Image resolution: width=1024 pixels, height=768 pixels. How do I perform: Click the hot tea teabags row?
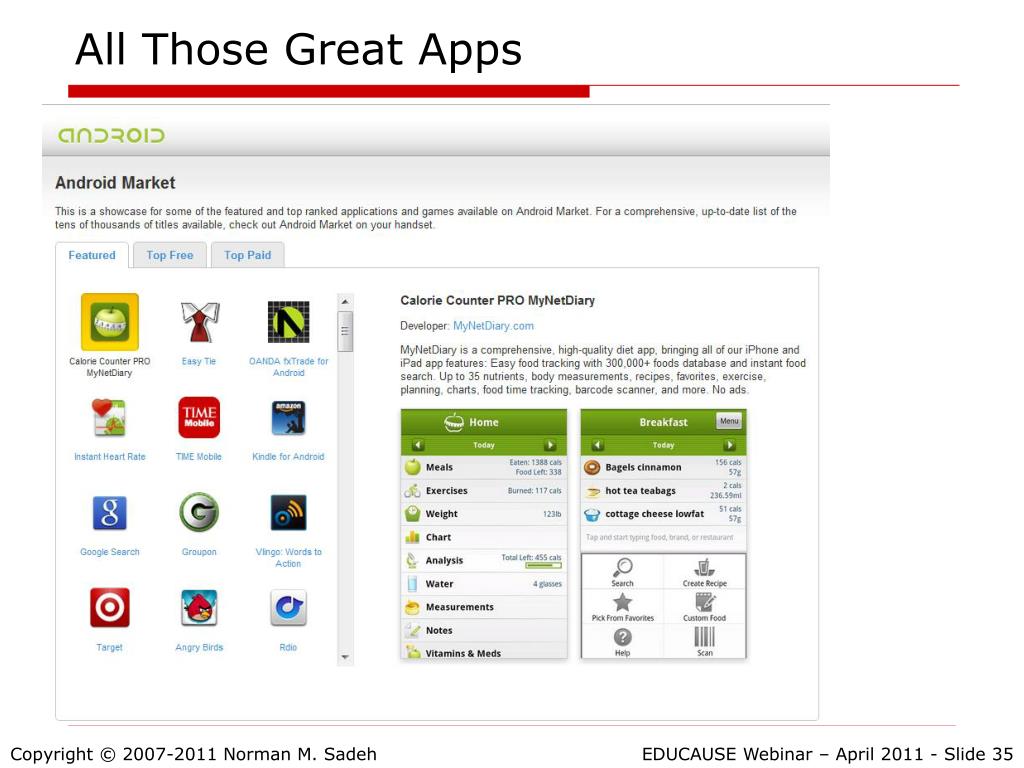coord(664,490)
